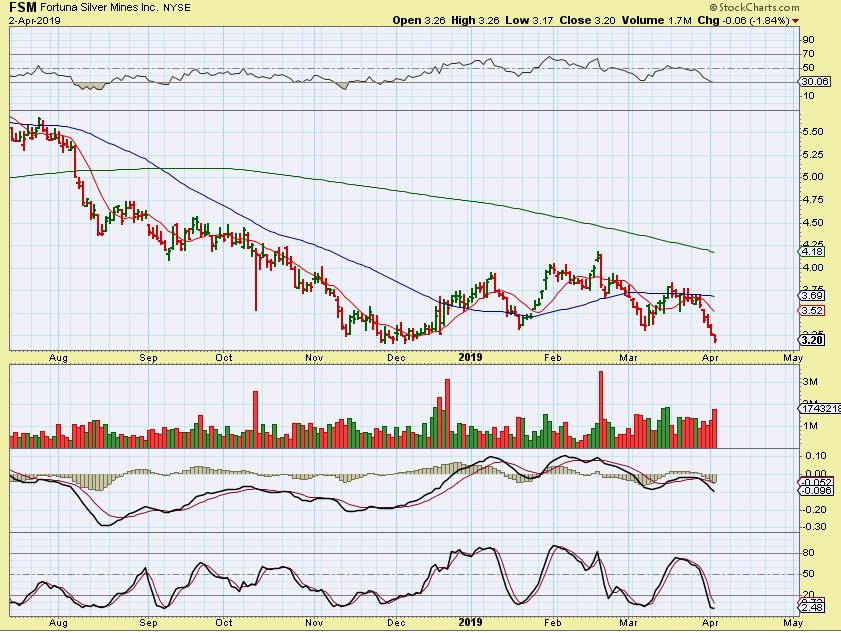This screenshot has width=841, height=633.
Task: Click the green moving average tag 4.18
Action: (812, 252)
